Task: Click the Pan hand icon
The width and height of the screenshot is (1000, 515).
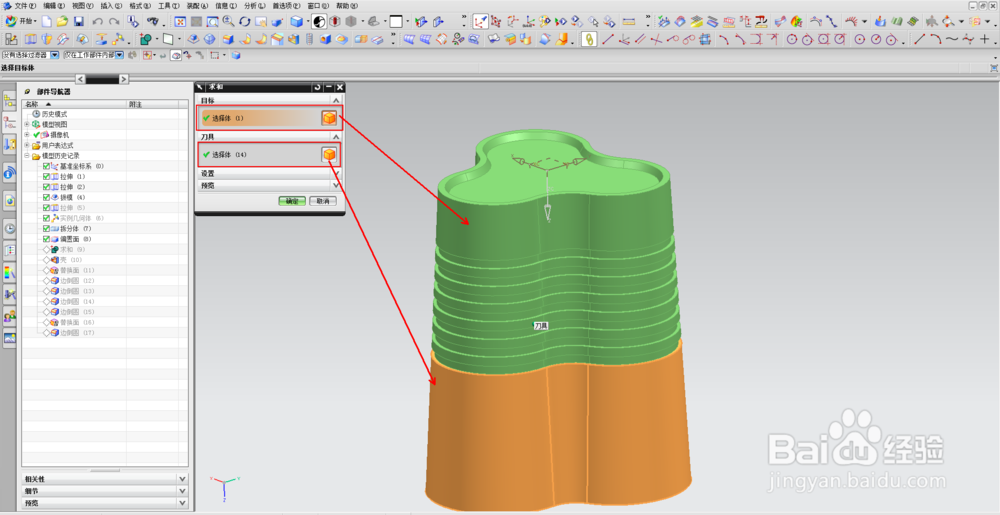Action: [261, 22]
